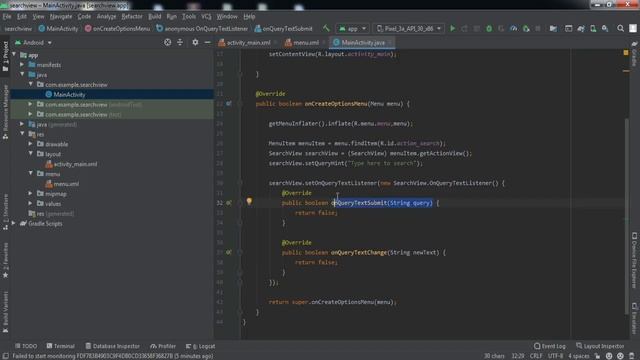
Task: Click the override gutter icon on line 32
Action: [229, 203]
